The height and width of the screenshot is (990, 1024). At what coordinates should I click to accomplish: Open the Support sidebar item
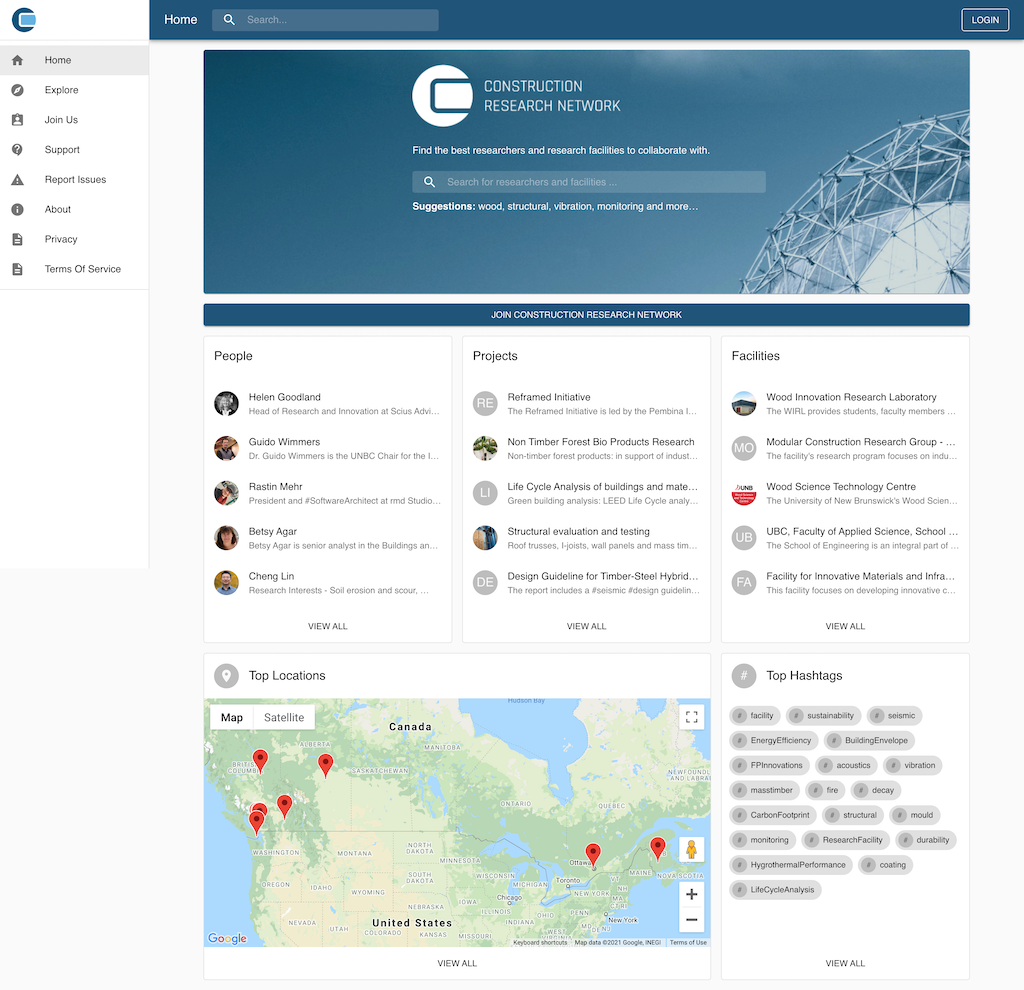[x=74, y=150]
